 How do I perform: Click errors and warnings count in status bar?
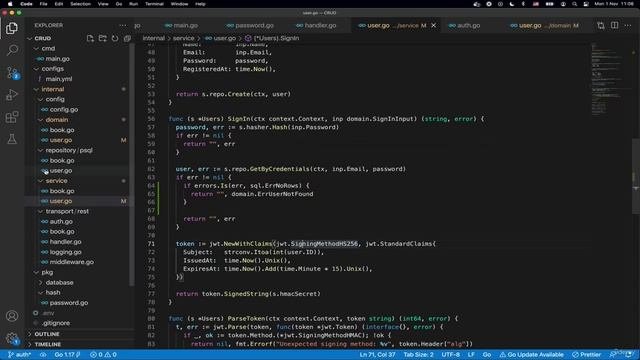[x=103, y=355]
